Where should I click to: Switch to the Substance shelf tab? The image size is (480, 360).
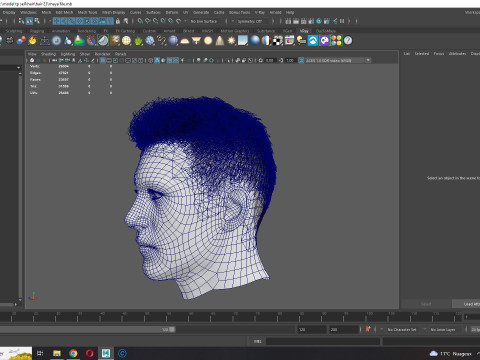click(266, 31)
